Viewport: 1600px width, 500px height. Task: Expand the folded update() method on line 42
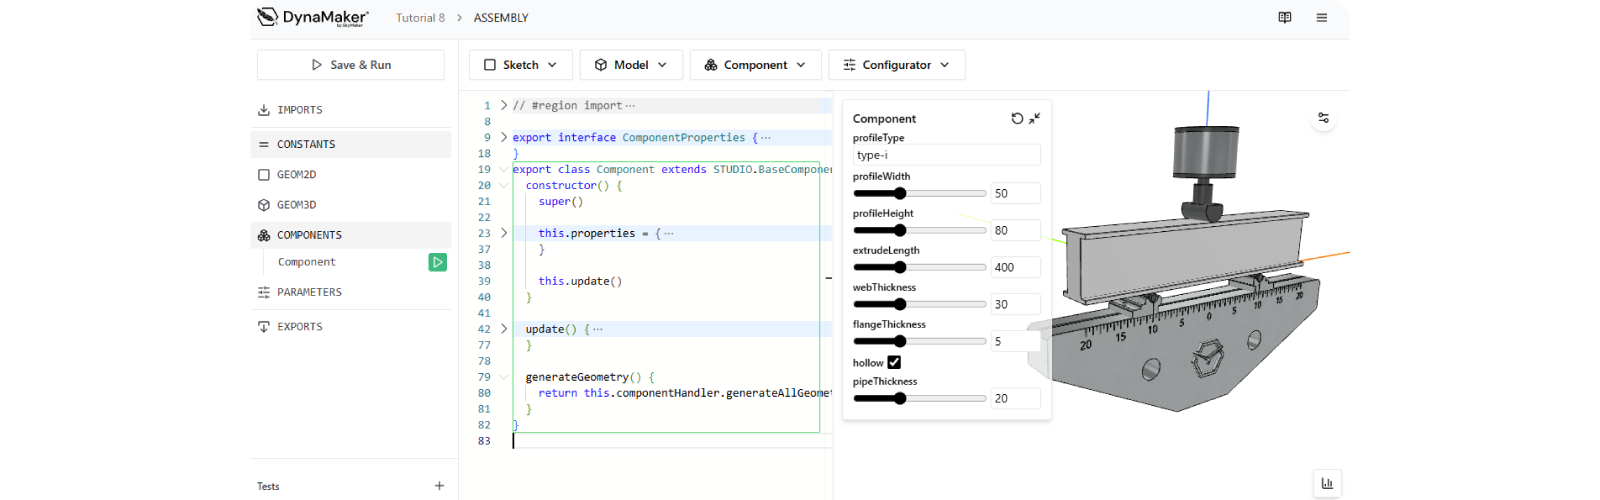[504, 329]
